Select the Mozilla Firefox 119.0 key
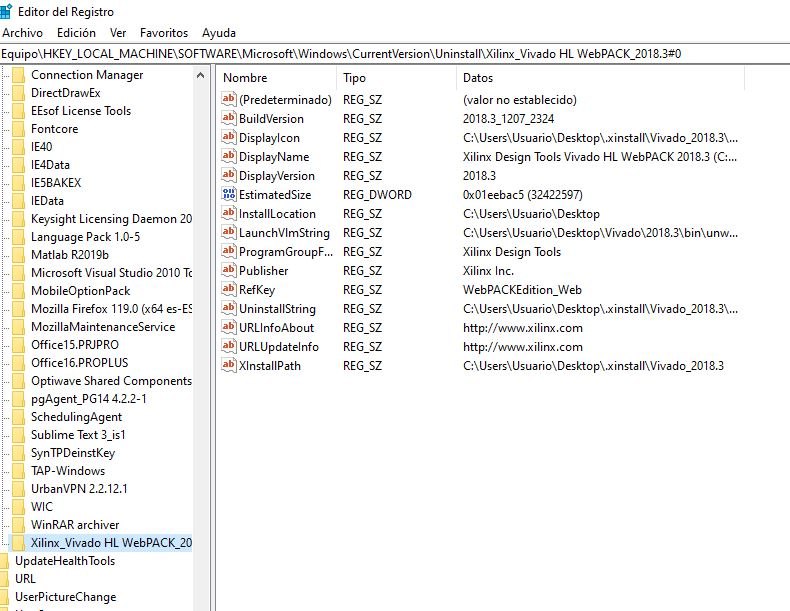This screenshot has width=790, height=611. click(x=111, y=309)
